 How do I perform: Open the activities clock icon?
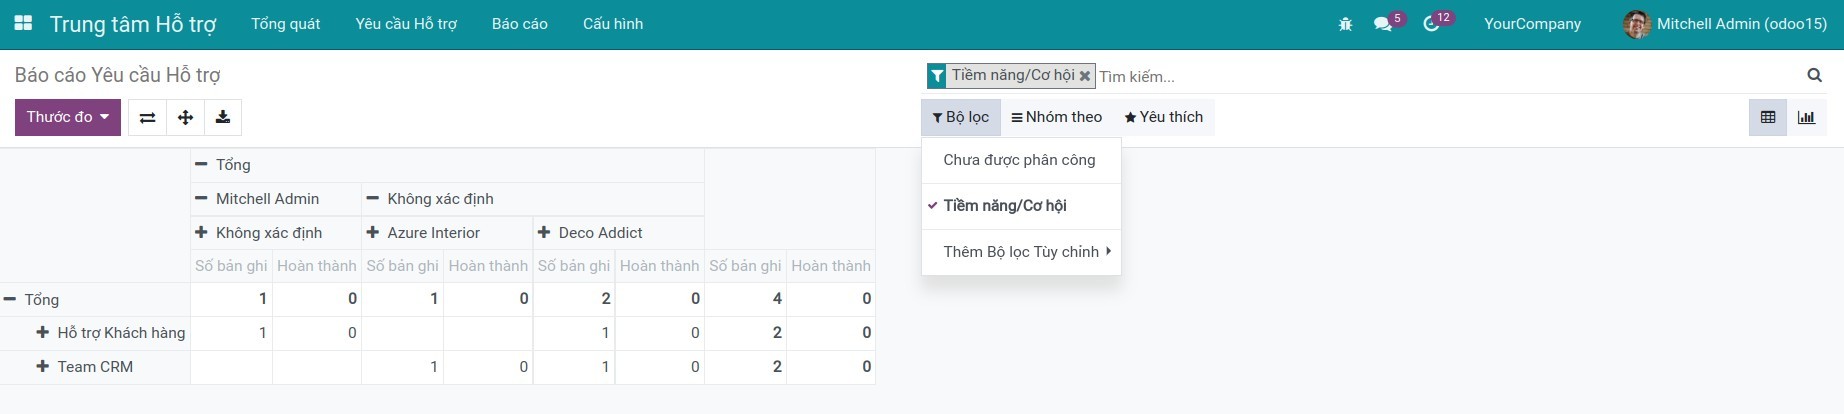(x=1431, y=24)
